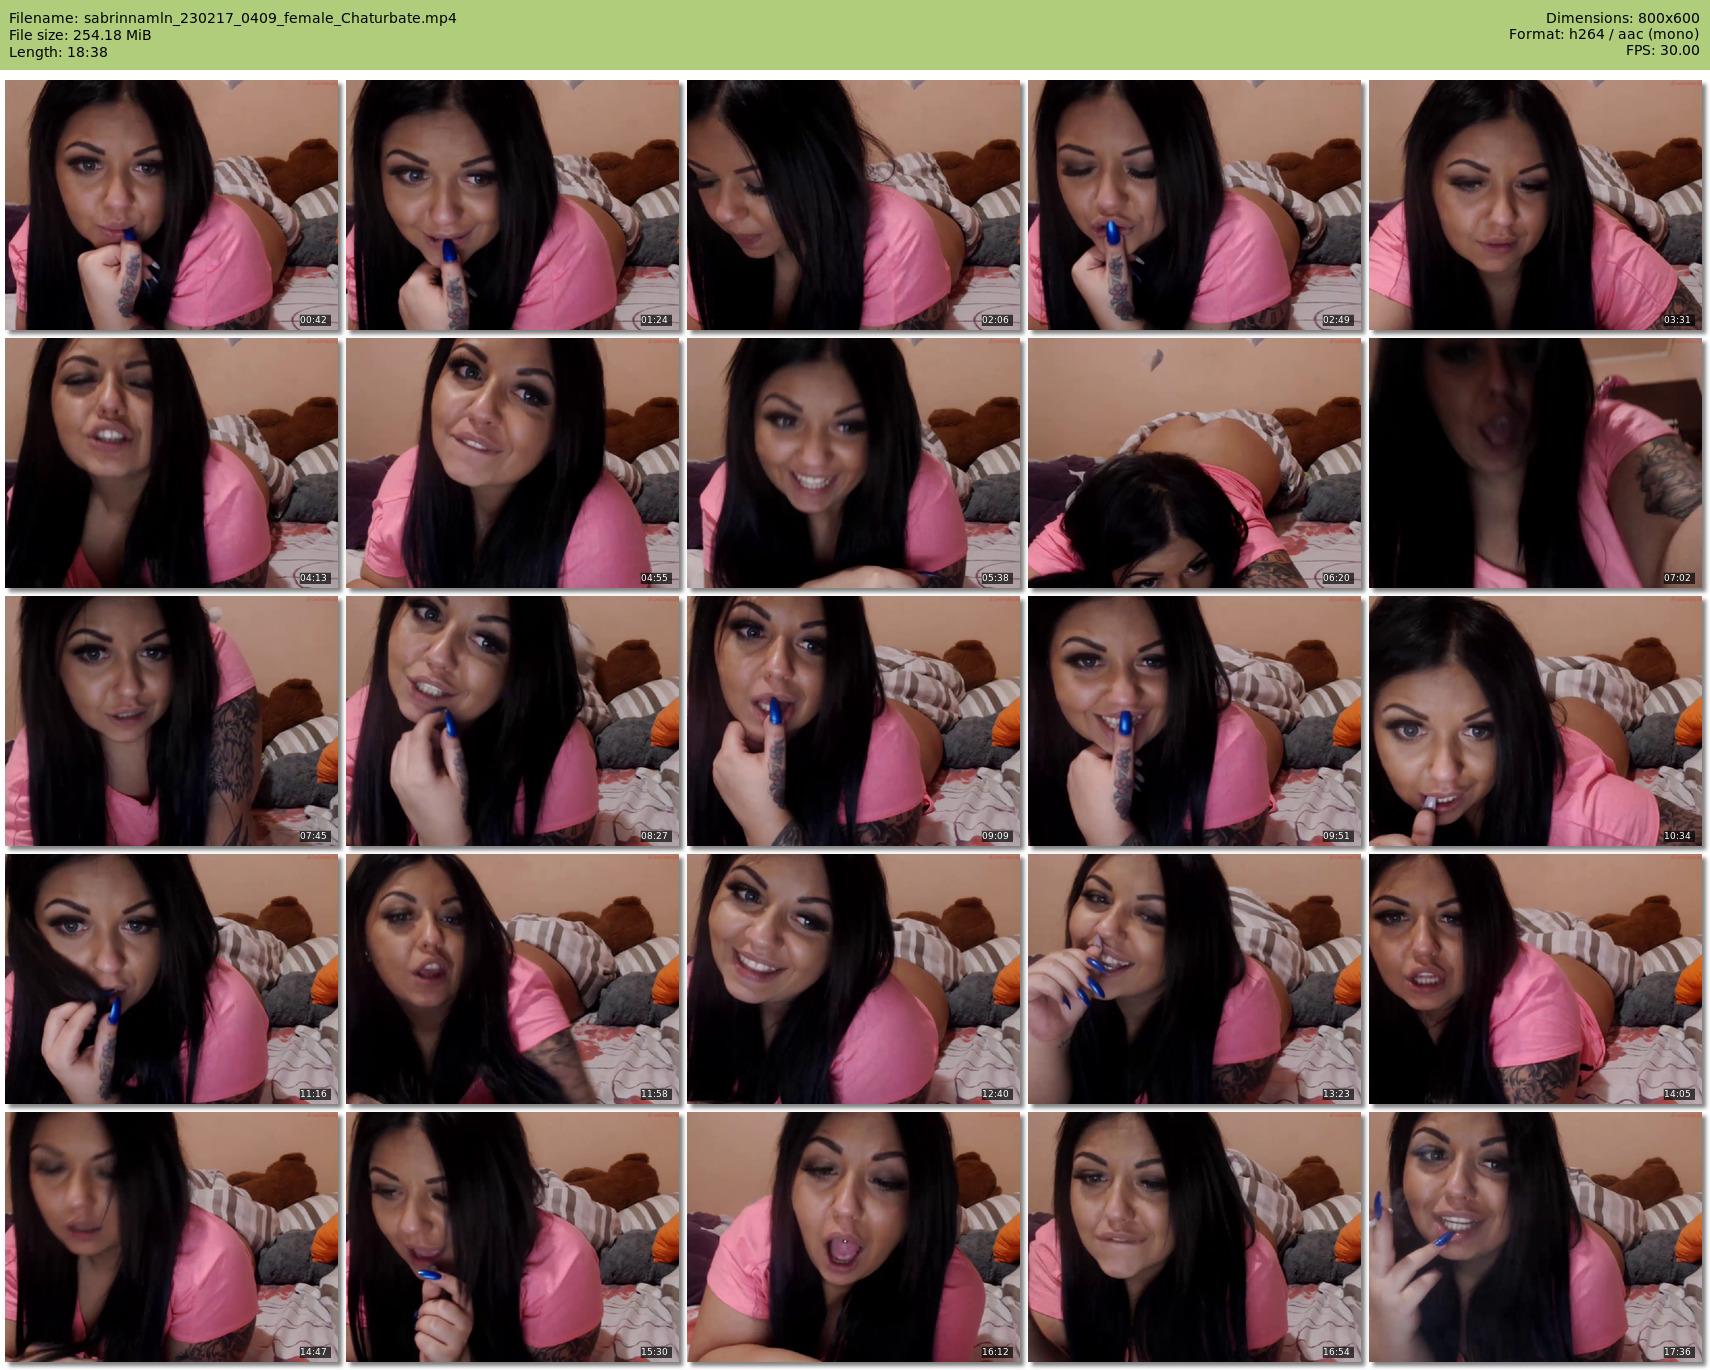This screenshot has width=1710, height=1370.
Task: Select the frame at 02:06
Action: (x=854, y=205)
